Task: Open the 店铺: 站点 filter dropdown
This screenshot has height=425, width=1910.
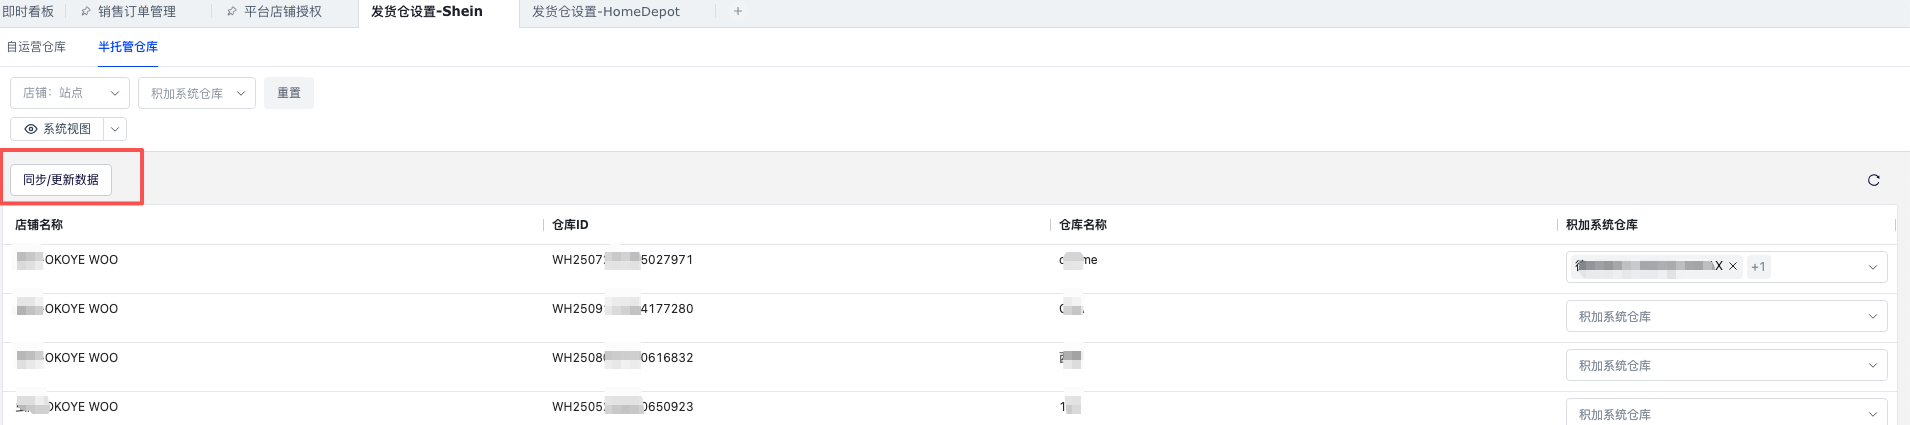Action: [70, 93]
